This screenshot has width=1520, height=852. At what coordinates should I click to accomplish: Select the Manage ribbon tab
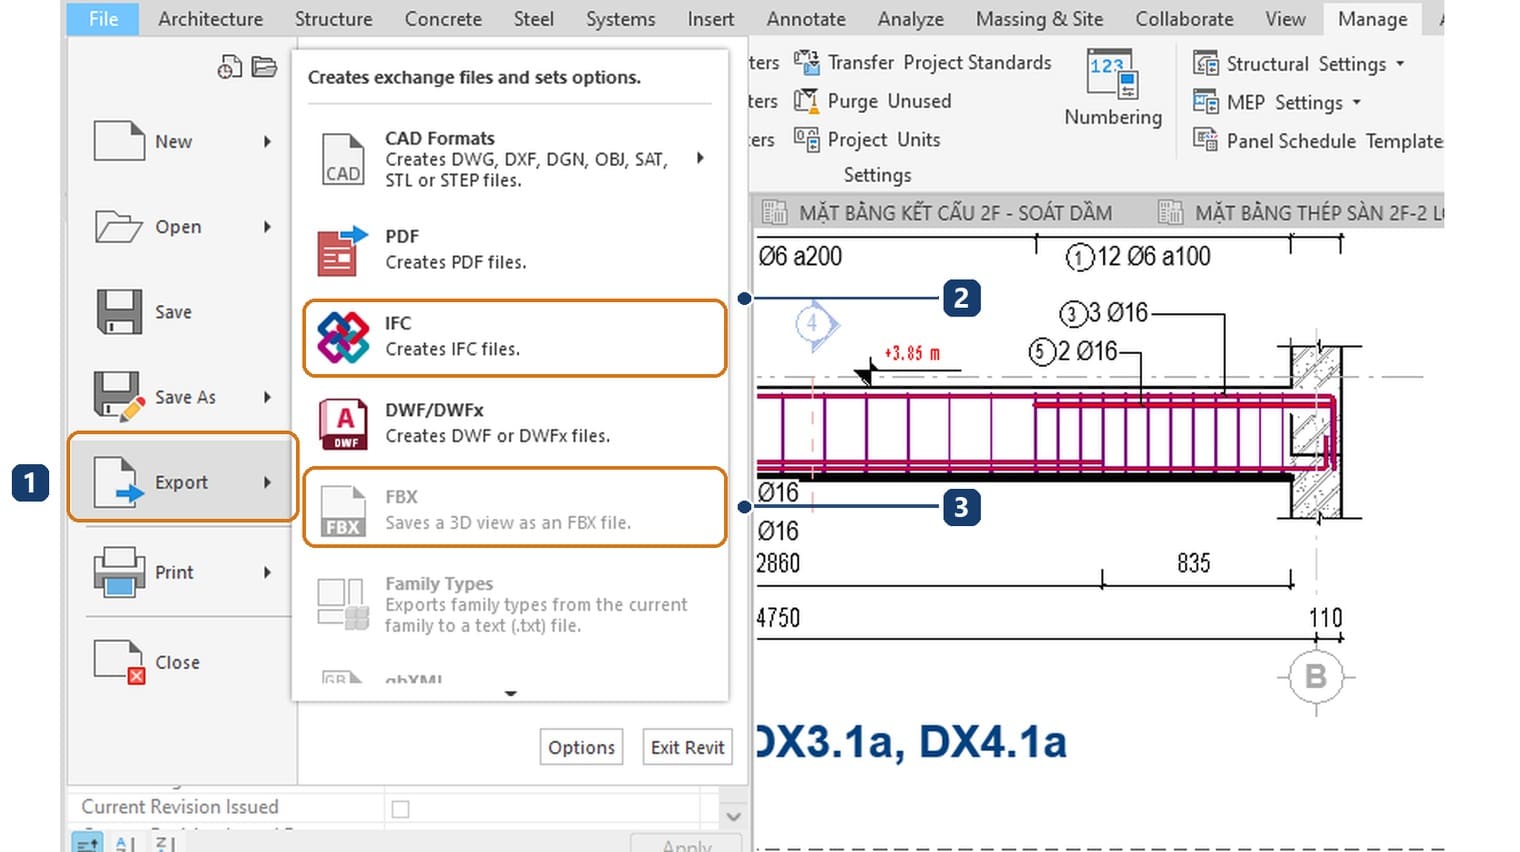(1372, 19)
